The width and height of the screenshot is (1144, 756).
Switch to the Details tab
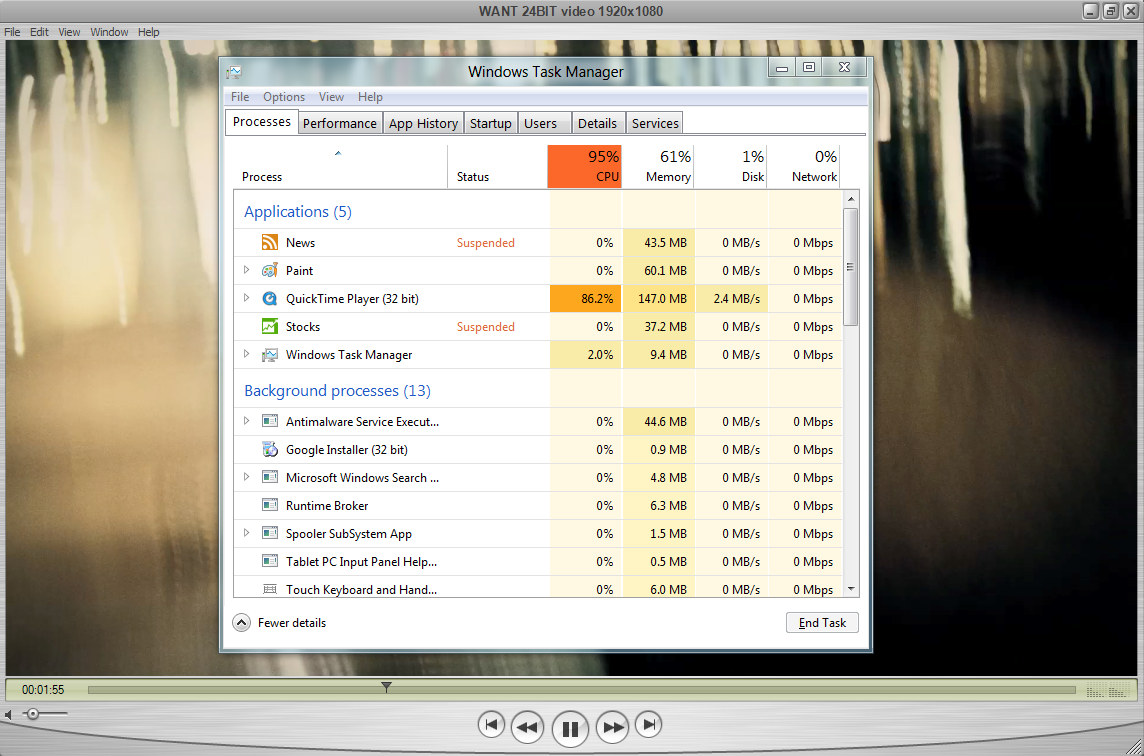click(598, 123)
